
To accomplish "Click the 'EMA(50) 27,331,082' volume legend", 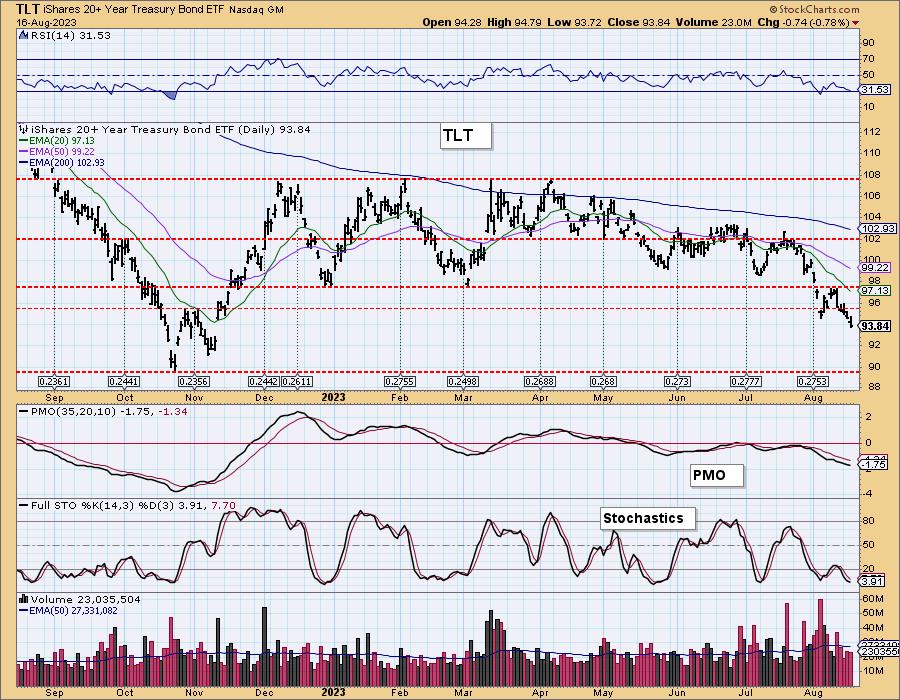I will (73, 610).
